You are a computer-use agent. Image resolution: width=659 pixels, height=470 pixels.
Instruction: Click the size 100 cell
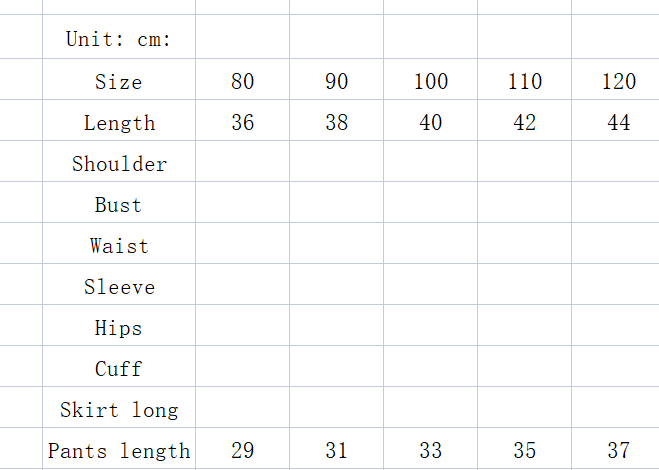click(430, 81)
